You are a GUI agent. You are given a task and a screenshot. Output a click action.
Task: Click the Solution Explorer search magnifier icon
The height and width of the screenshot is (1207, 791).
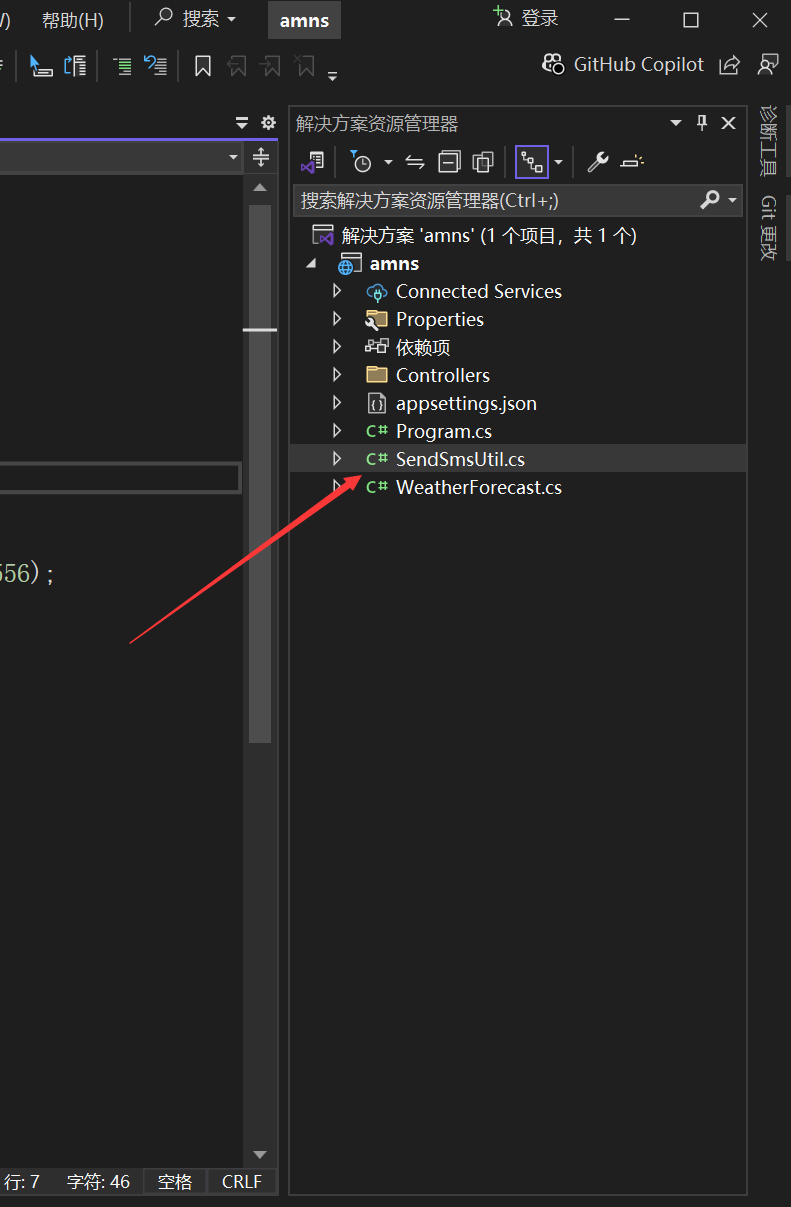(x=710, y=200)
